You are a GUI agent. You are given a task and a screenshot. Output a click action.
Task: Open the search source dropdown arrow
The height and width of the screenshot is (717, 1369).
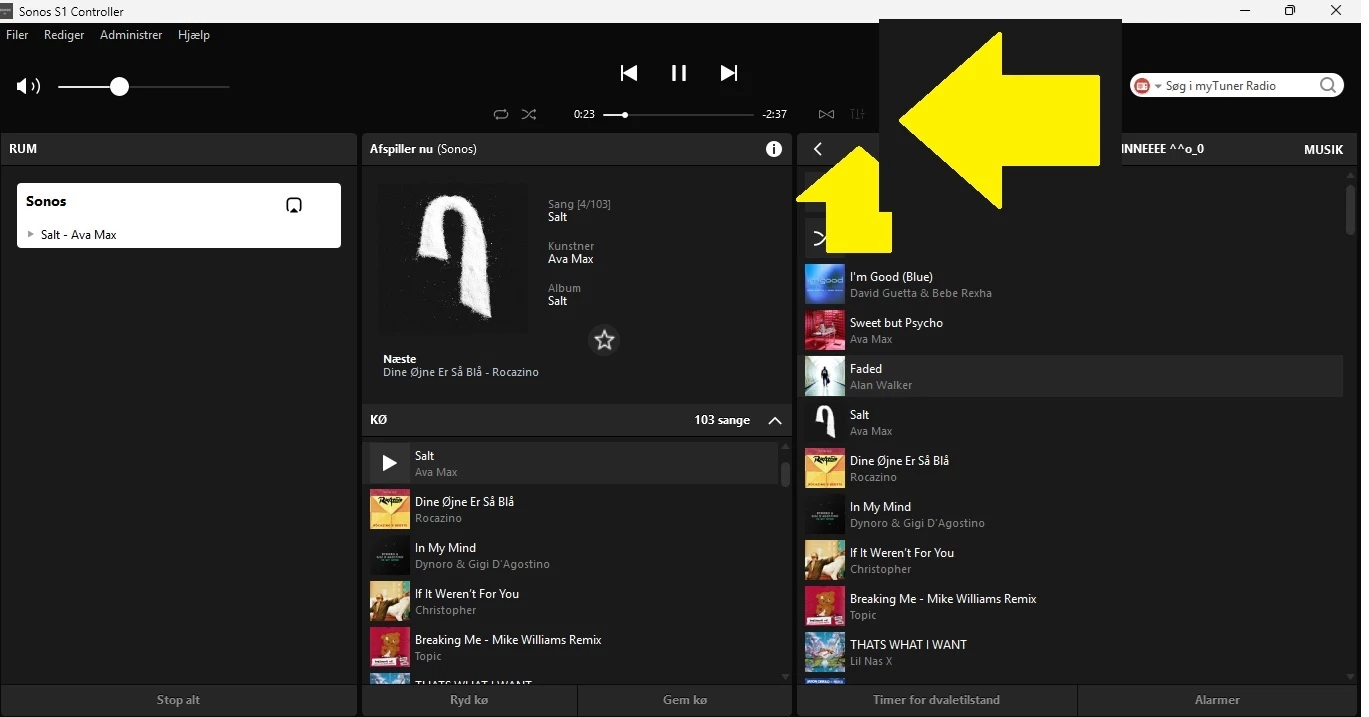tap(1158, 87)
